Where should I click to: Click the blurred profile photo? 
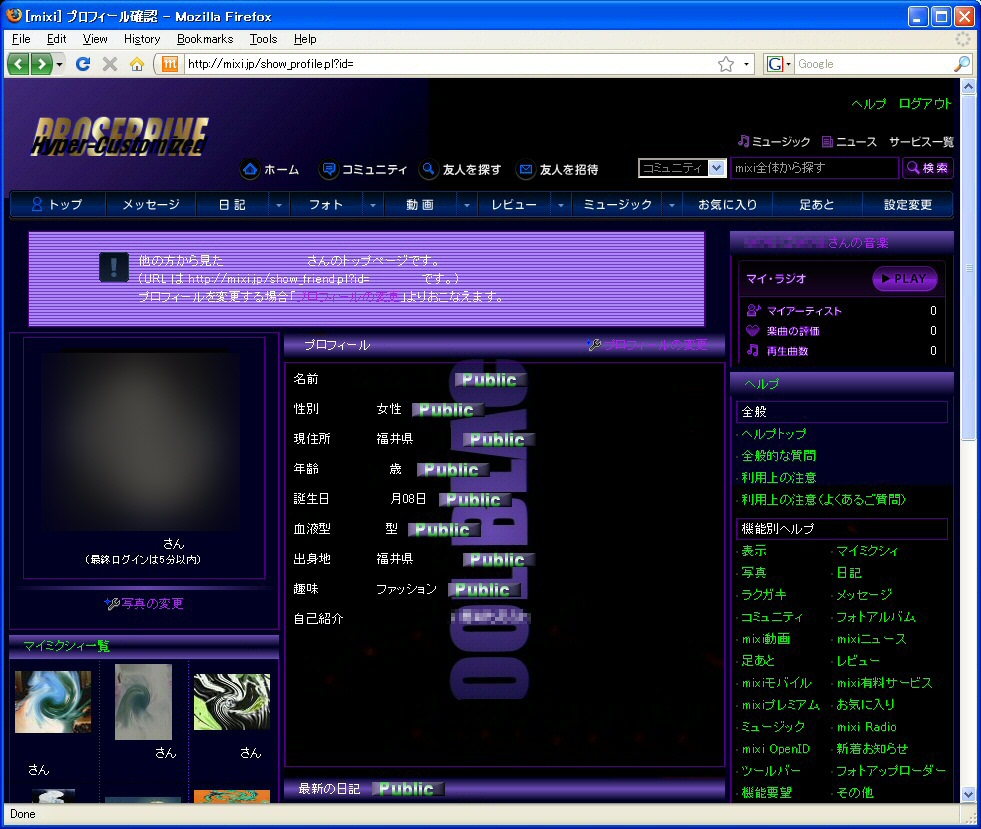[x=142, y=441]
